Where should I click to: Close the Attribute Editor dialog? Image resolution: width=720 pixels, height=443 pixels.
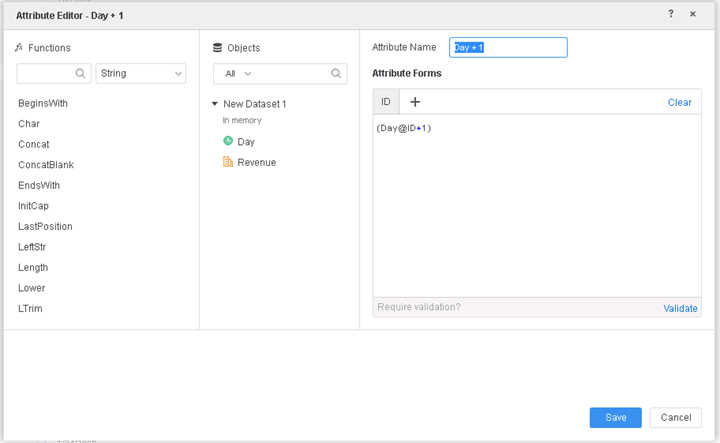tap(693, 14)
